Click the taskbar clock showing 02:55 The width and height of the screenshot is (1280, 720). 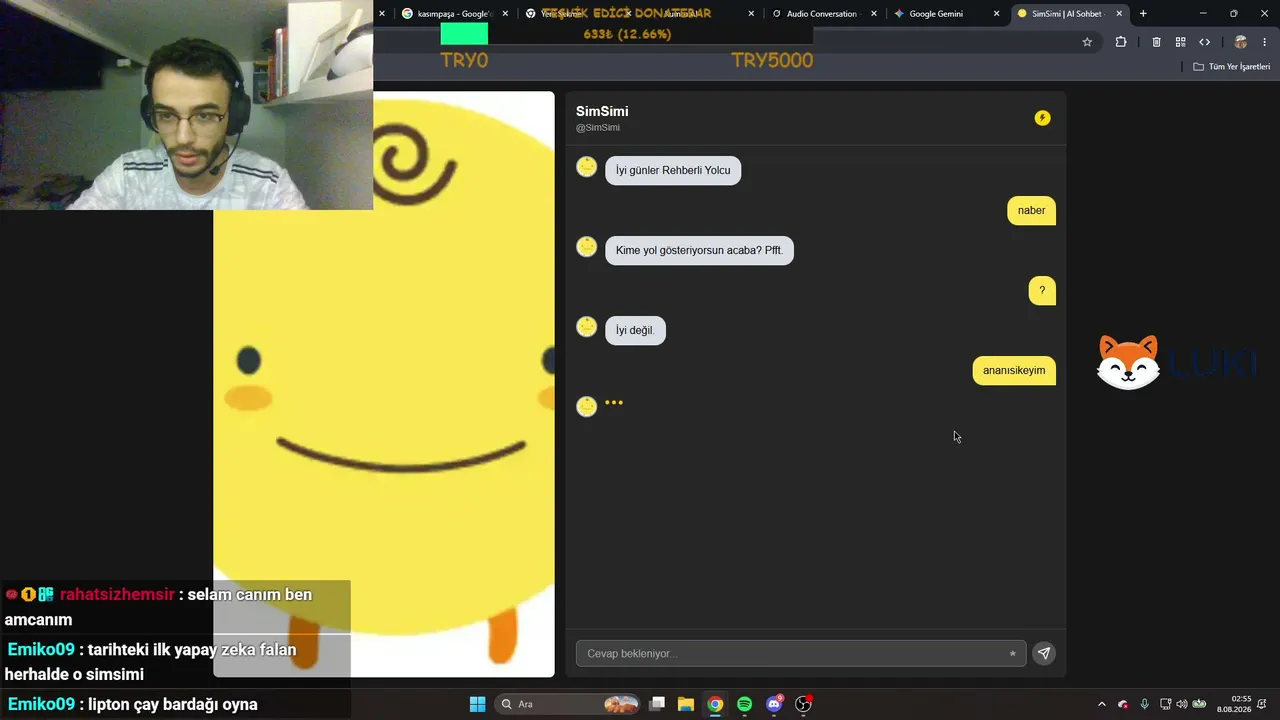tap(1234, 704)
